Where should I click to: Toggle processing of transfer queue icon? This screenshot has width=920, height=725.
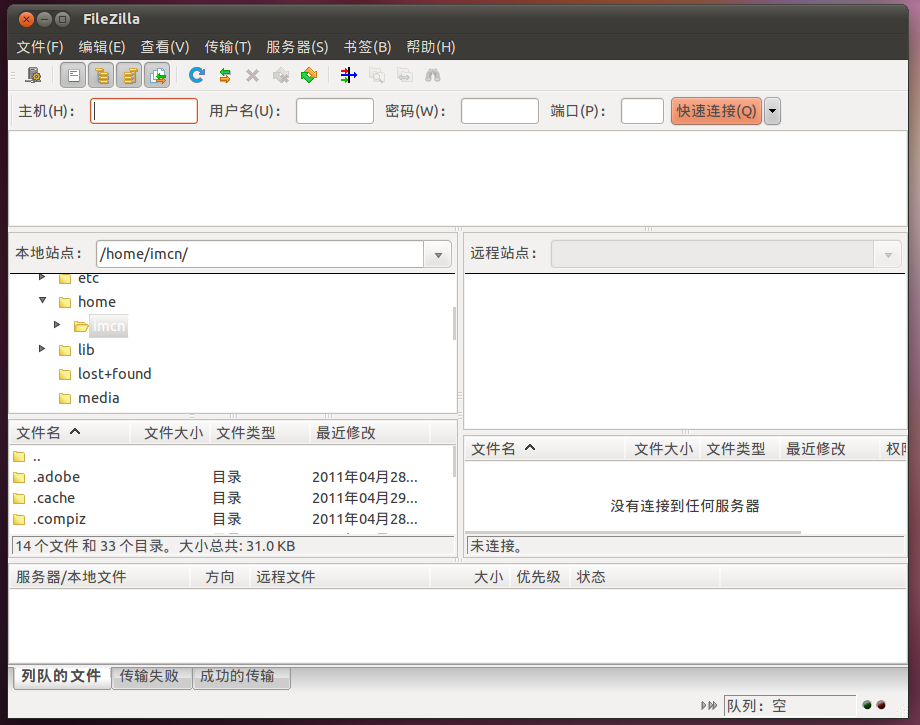coord(225,75)
